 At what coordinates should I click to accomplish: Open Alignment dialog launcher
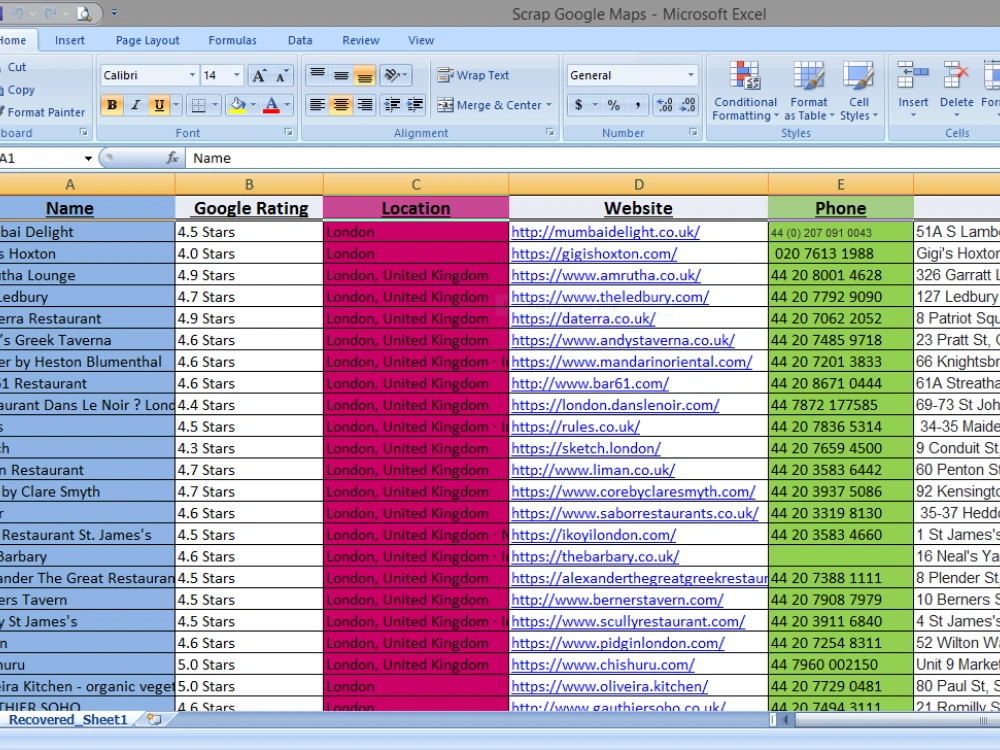[x=550, y=133]
